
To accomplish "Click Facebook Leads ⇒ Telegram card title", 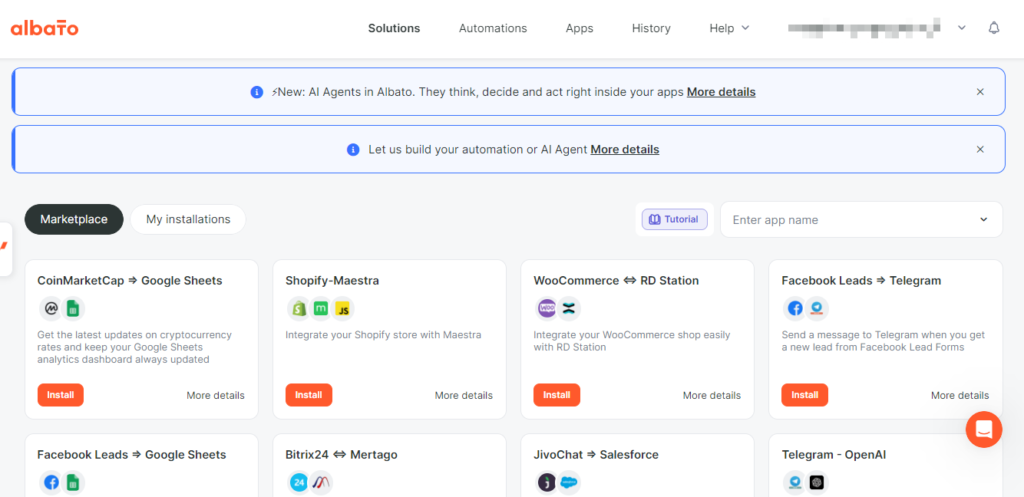I will [861, 281].
